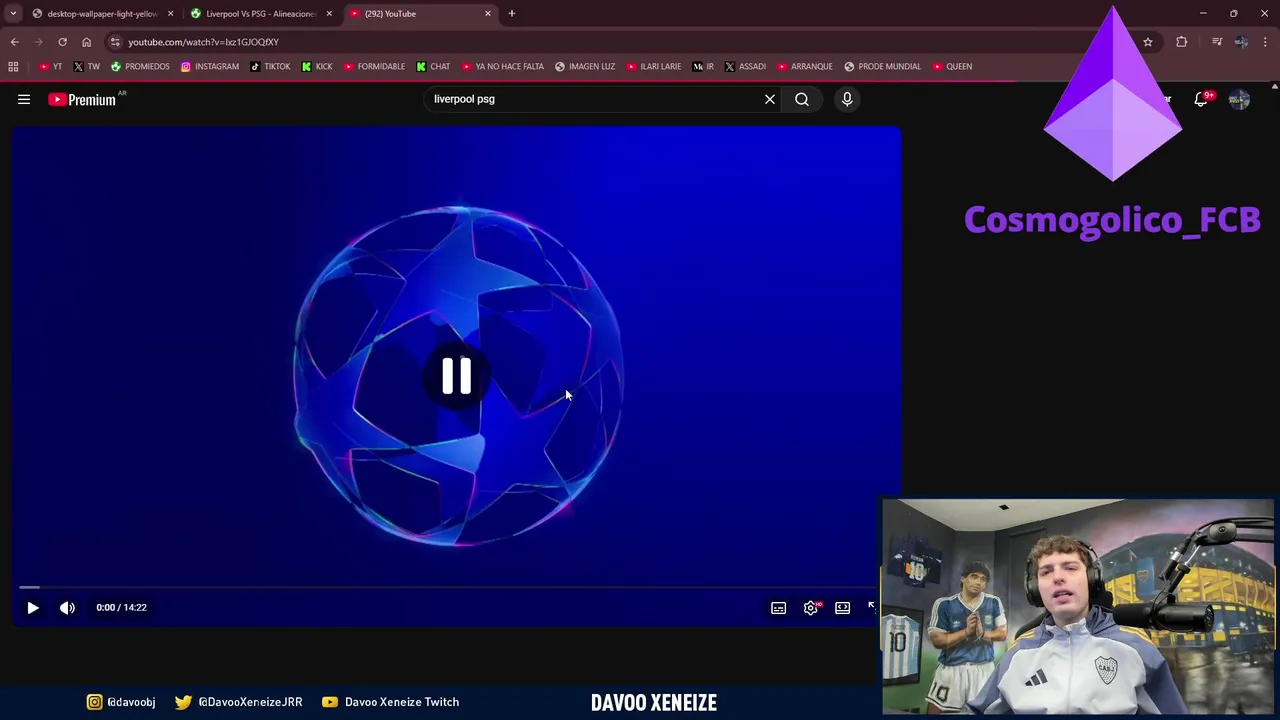
Task: Open Chrome three-dot menu
Action: [1266, 42]
